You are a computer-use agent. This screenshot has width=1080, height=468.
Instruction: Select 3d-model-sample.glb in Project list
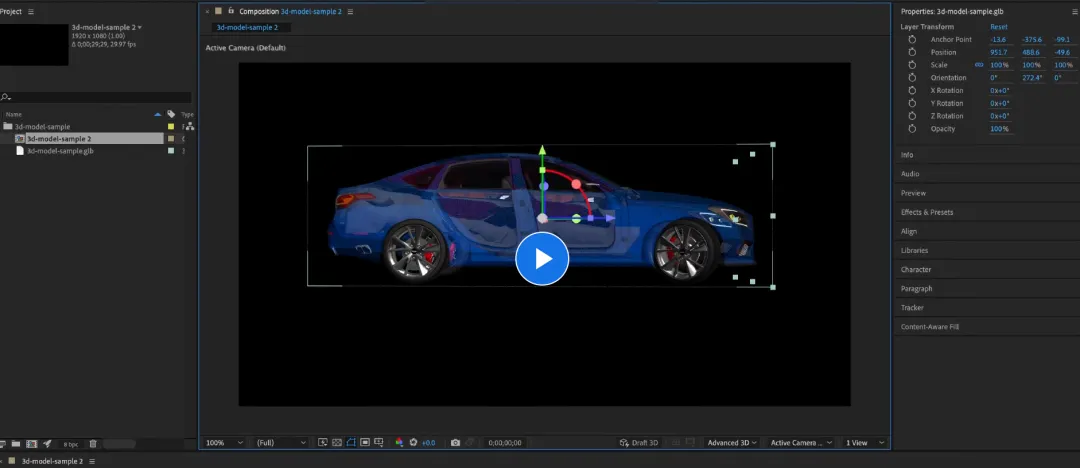(x=60, y=151)
